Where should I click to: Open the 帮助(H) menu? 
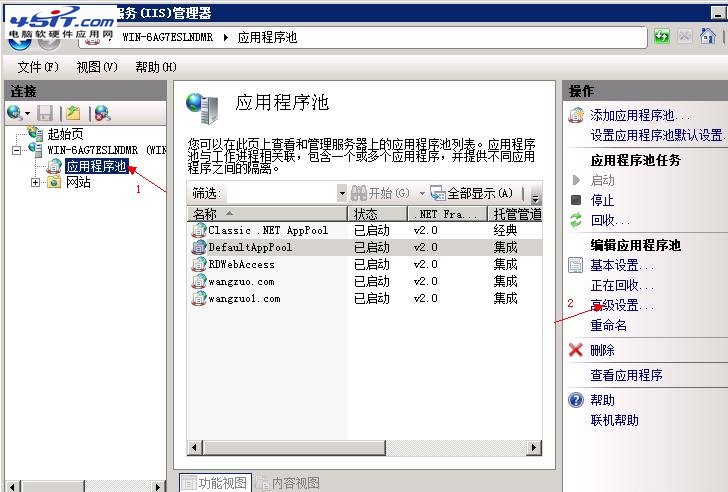[156, 67]
